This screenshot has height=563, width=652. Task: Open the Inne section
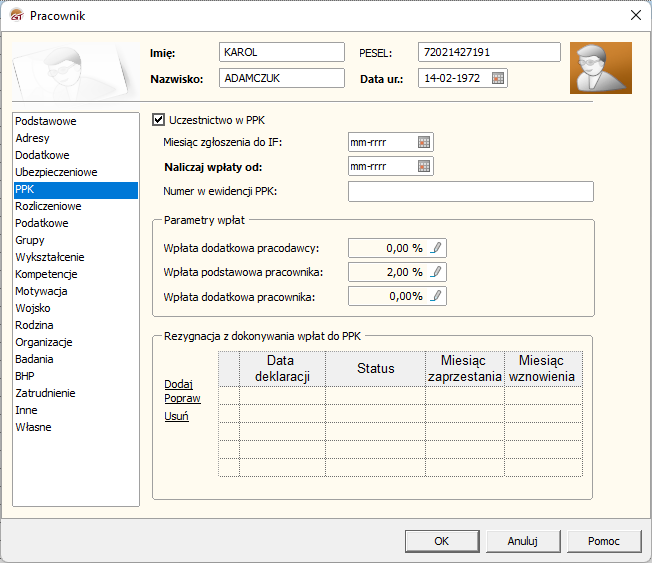[75, 410]
